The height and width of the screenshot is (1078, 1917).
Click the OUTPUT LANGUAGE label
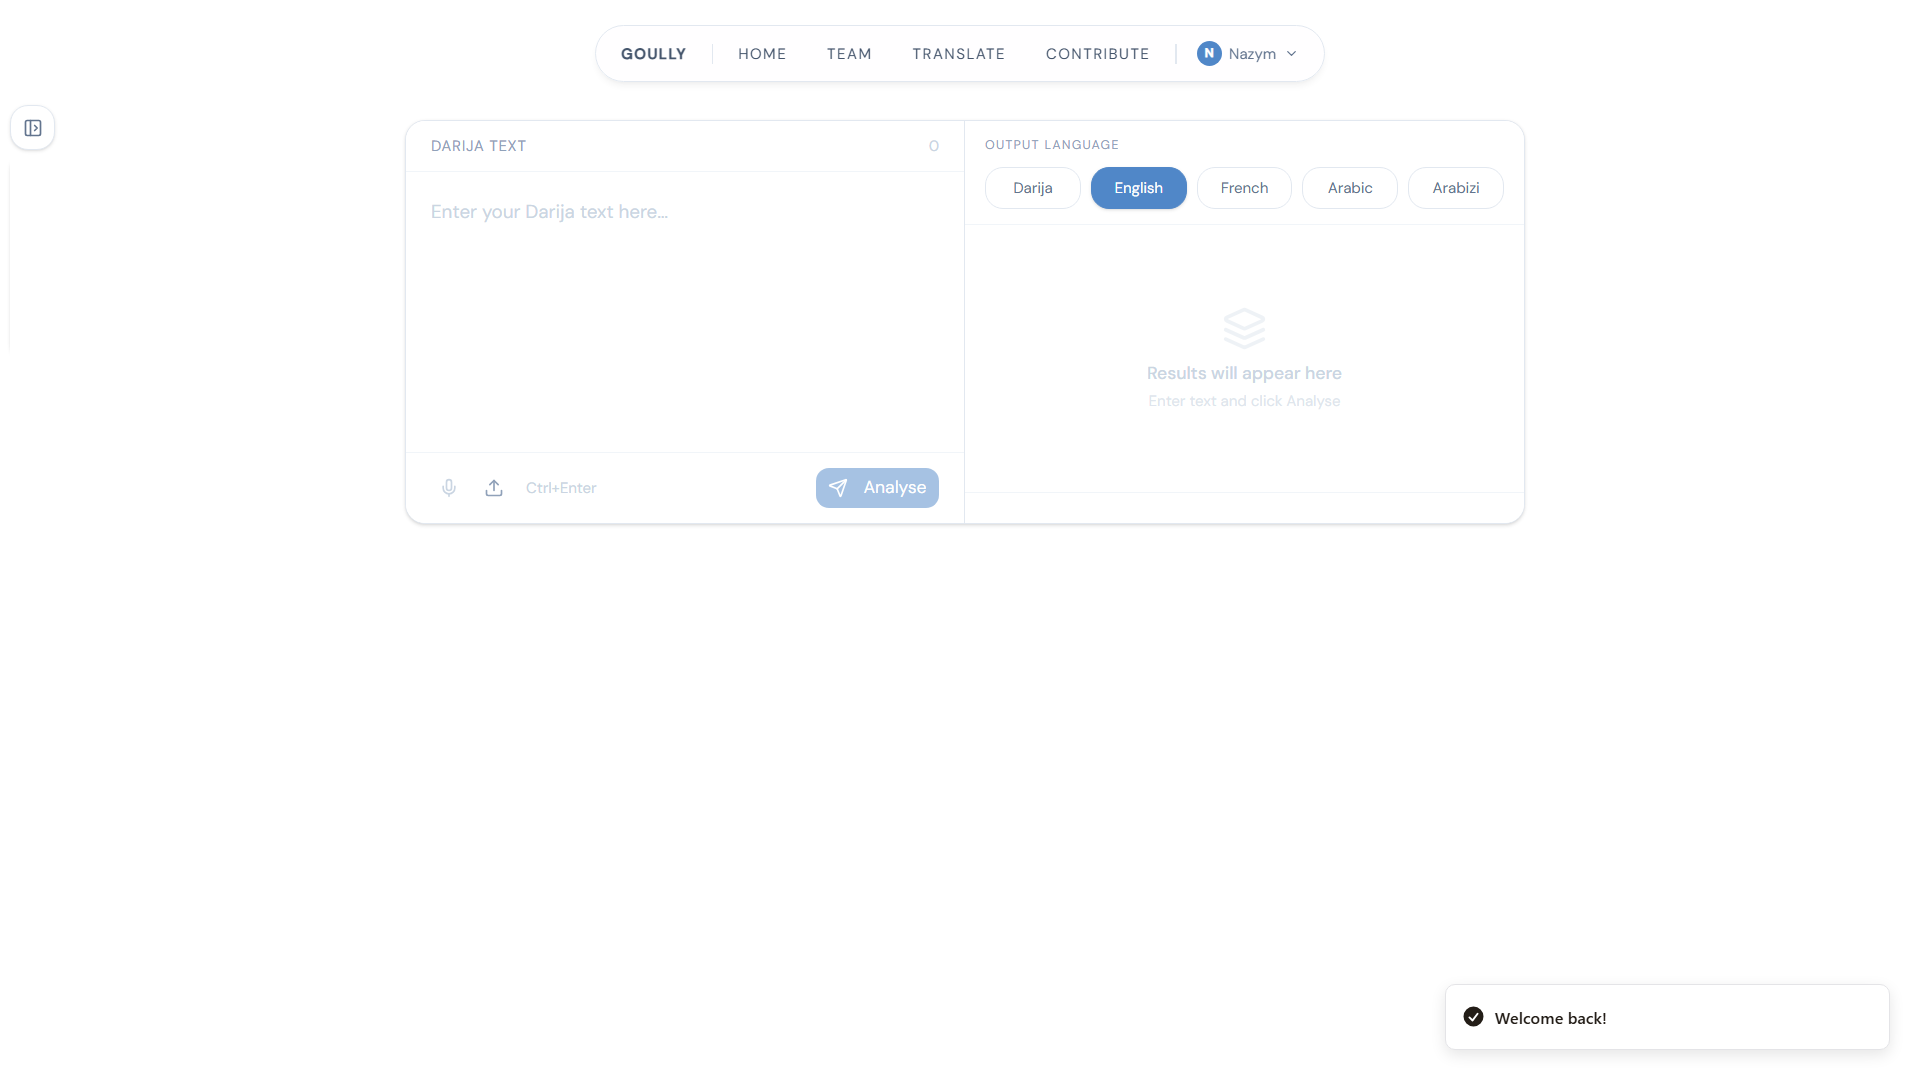tap(1051, 145)
